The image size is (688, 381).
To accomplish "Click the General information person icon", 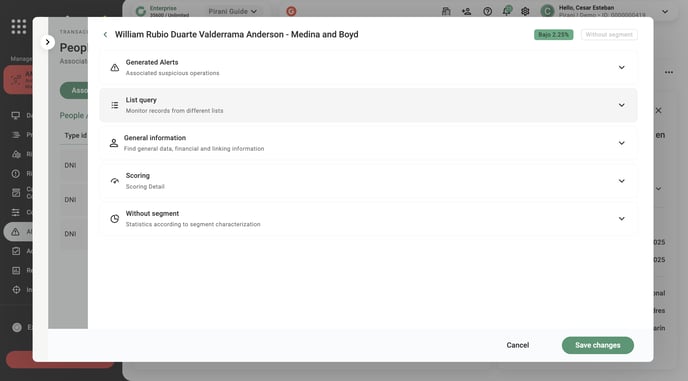I will coord(114,143).
